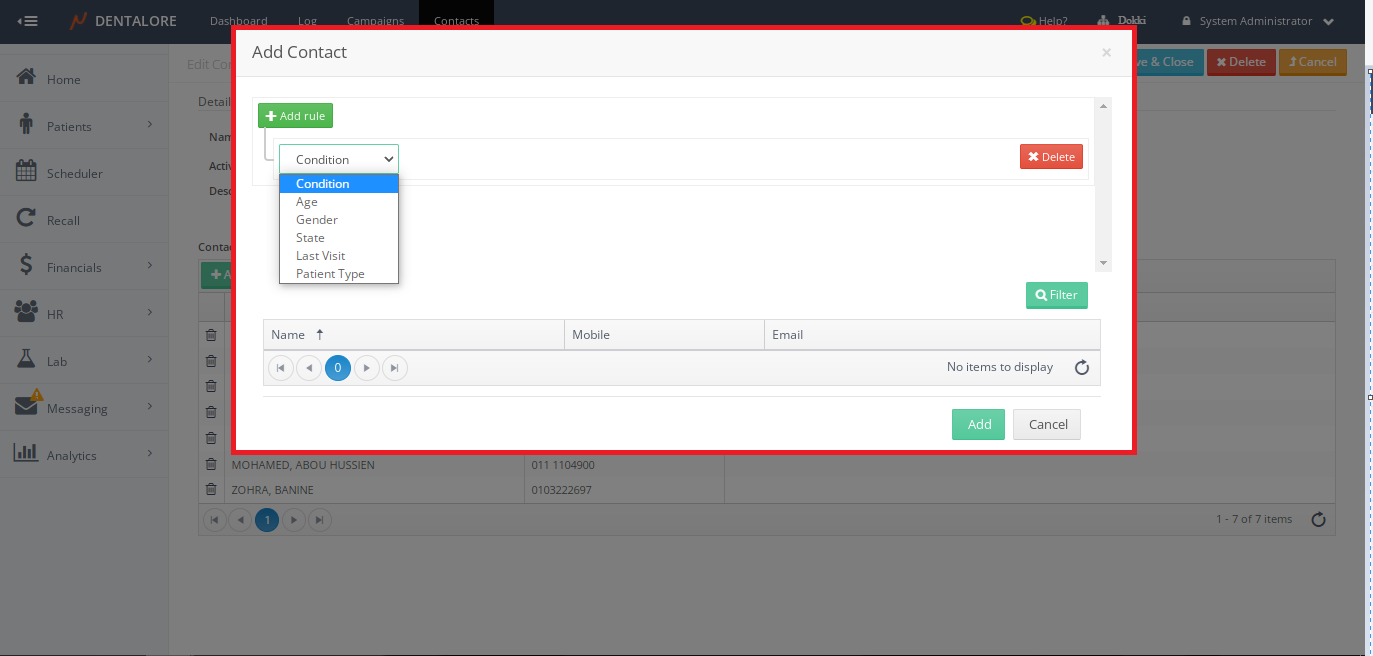1373x656 pixels.
Task: Refresh the Add Contact grid
Action: [1081, 368]
